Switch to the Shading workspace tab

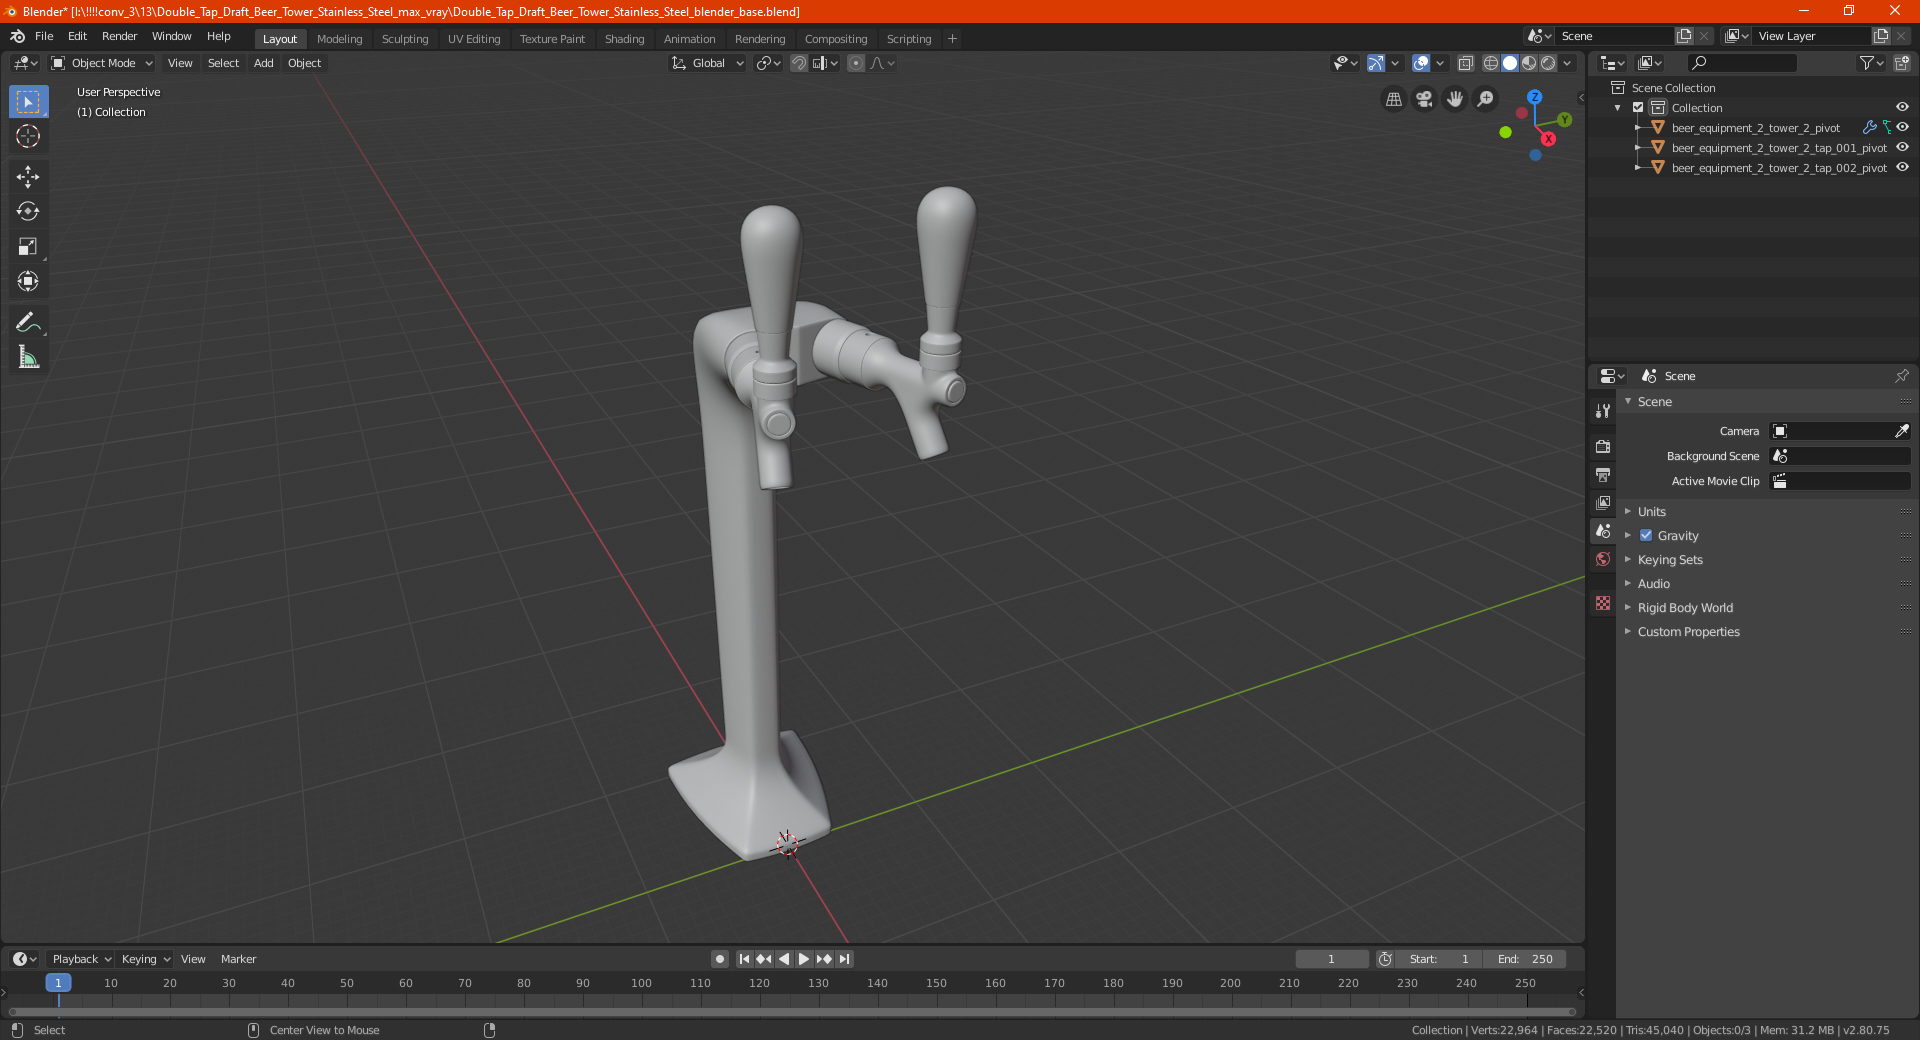[624, 39]
